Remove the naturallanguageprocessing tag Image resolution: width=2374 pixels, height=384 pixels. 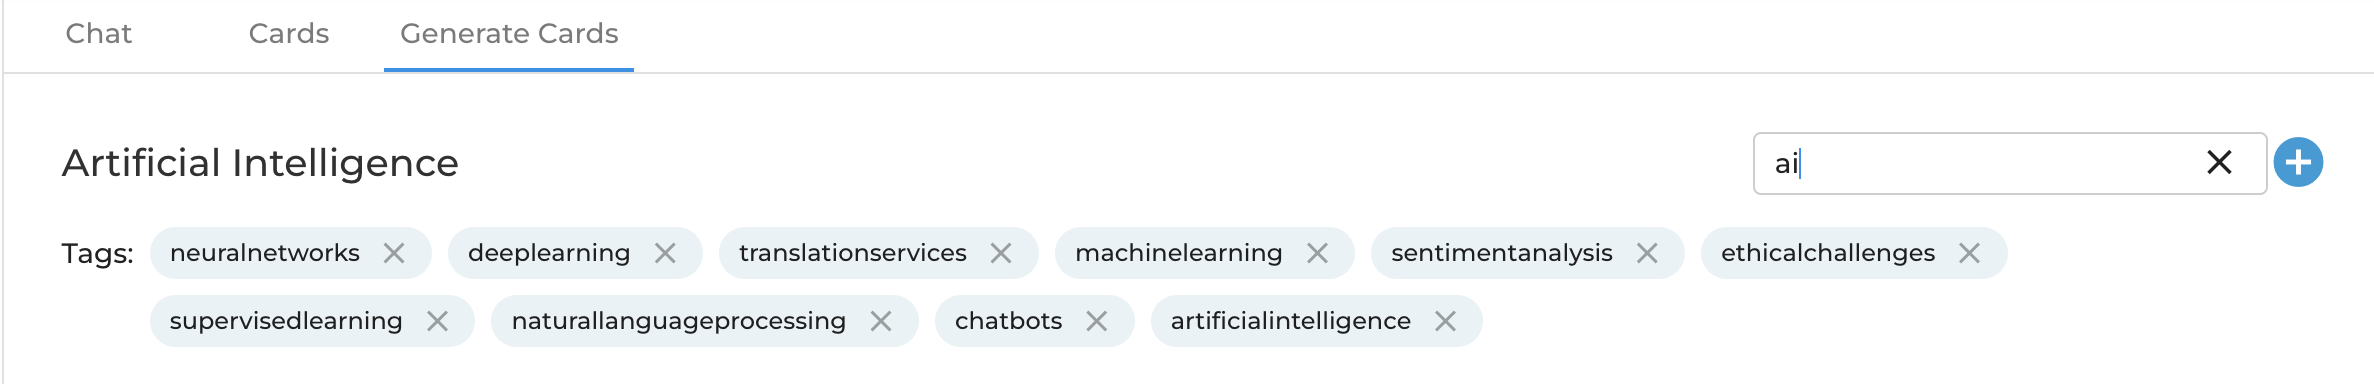click(880, 321)
